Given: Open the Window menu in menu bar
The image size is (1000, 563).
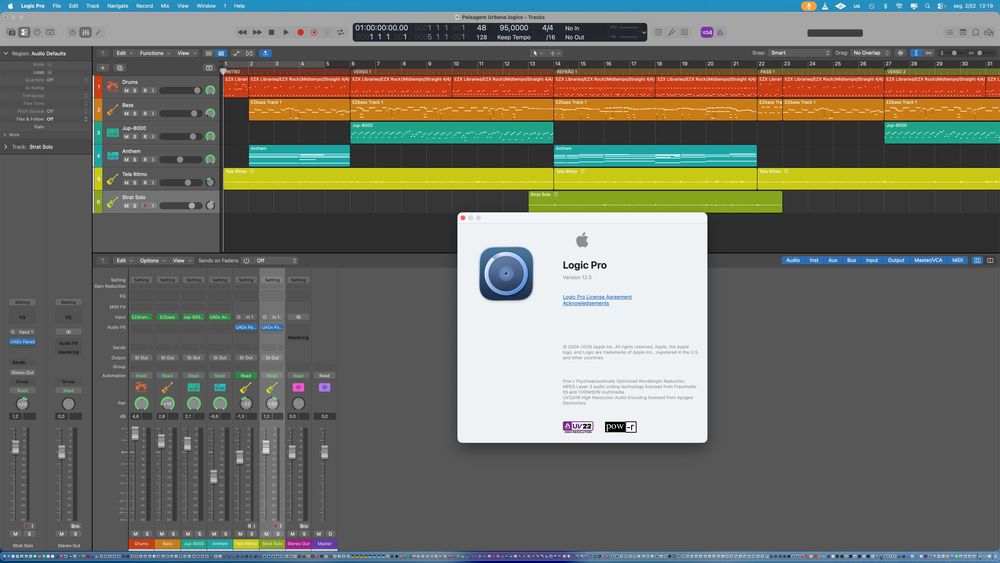Looking at the screenshot, I should tap(206, 6).
